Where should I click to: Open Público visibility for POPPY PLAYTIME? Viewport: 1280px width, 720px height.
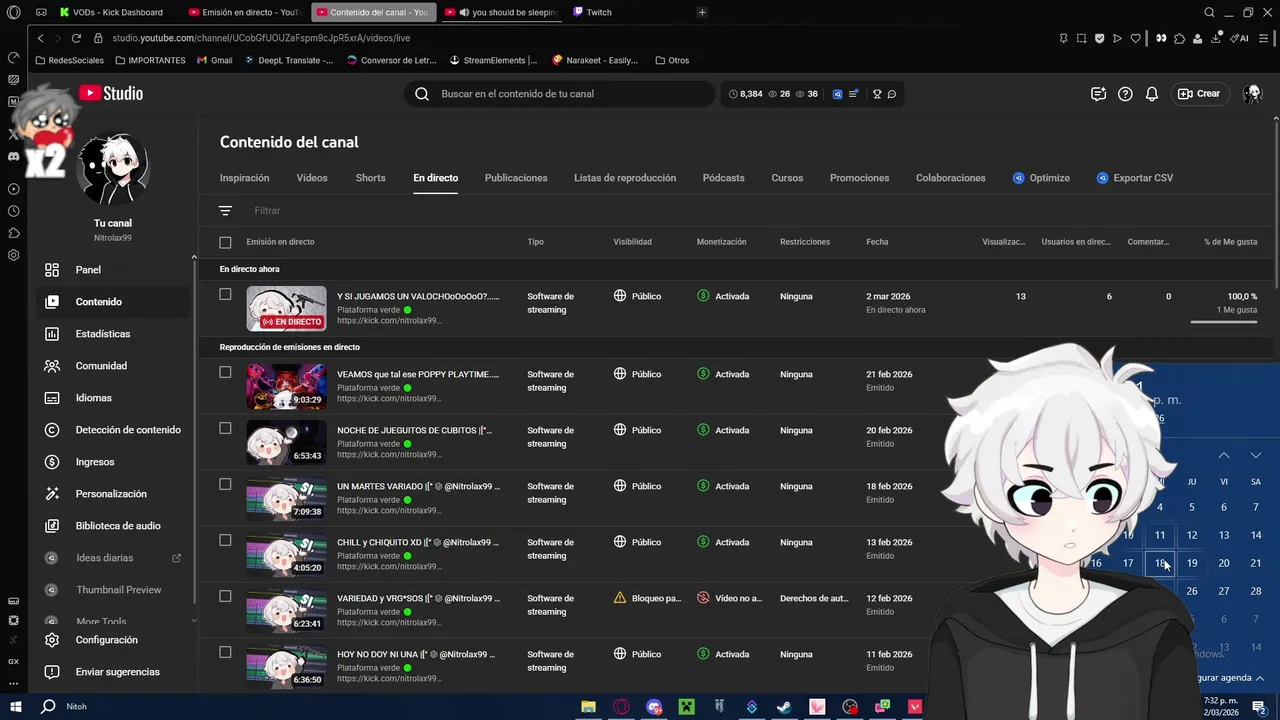(x=637, y=374)
